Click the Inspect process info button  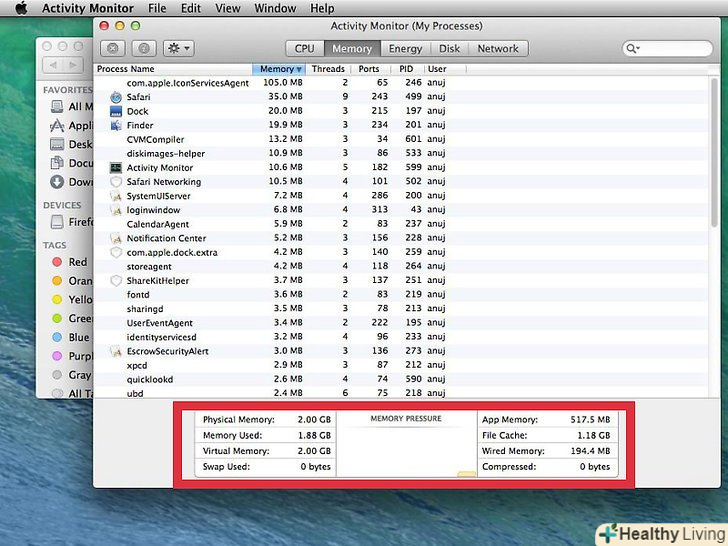click(144, 48)
